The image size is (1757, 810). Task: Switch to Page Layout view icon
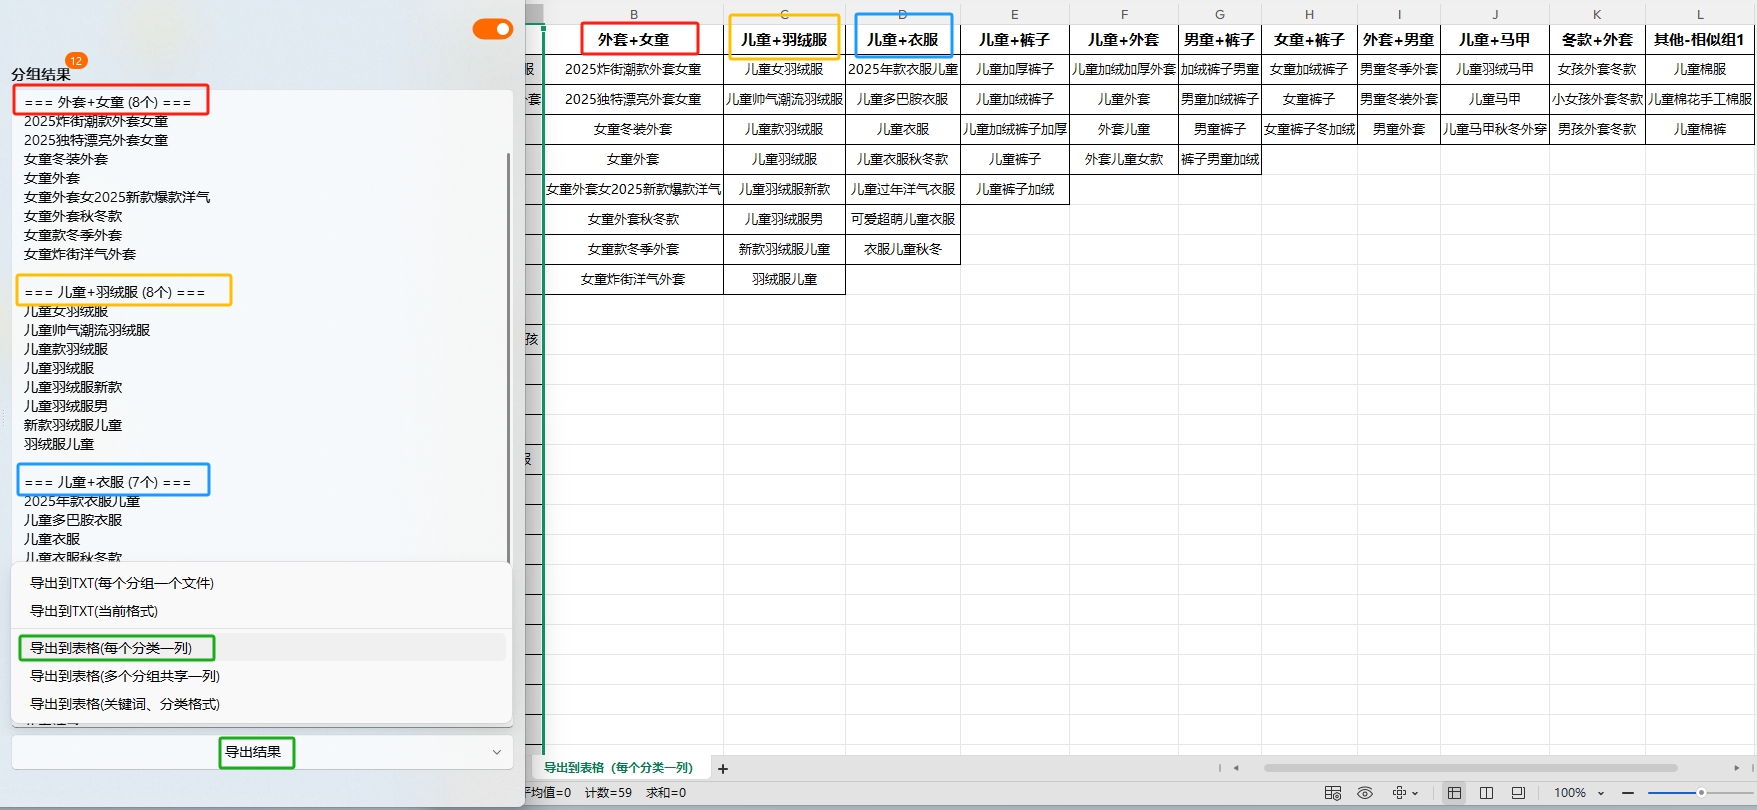1518,793
